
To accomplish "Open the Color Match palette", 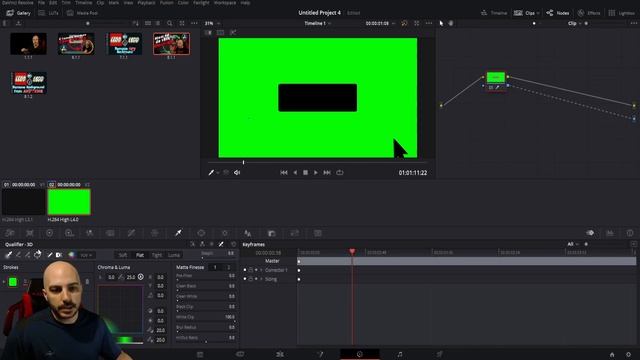I will (x=30, y=233).
